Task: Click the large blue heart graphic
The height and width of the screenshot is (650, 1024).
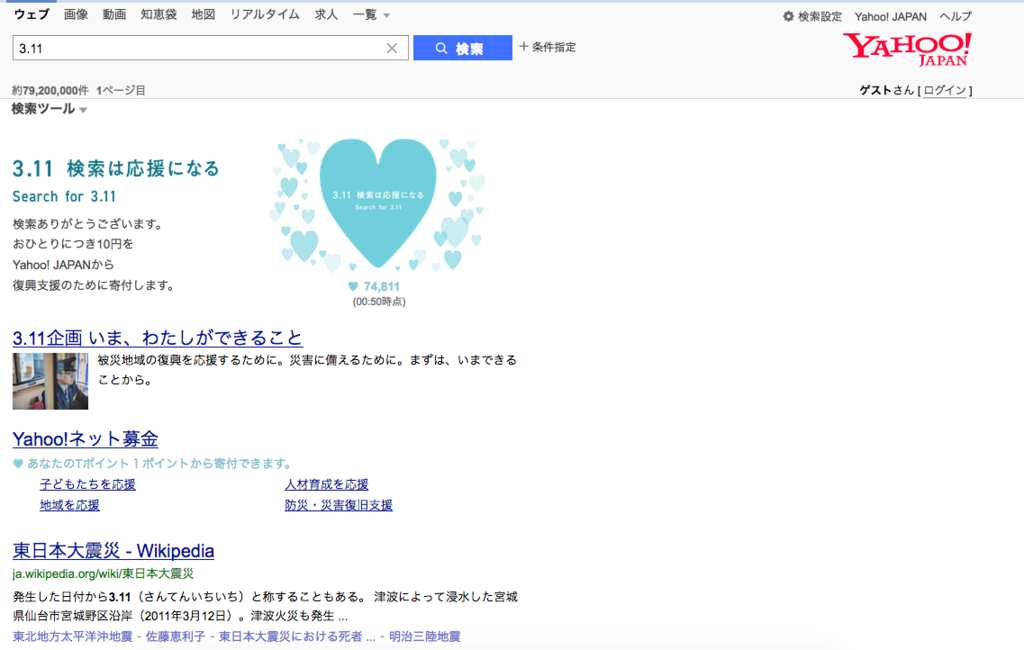Action: coord(377,203)
